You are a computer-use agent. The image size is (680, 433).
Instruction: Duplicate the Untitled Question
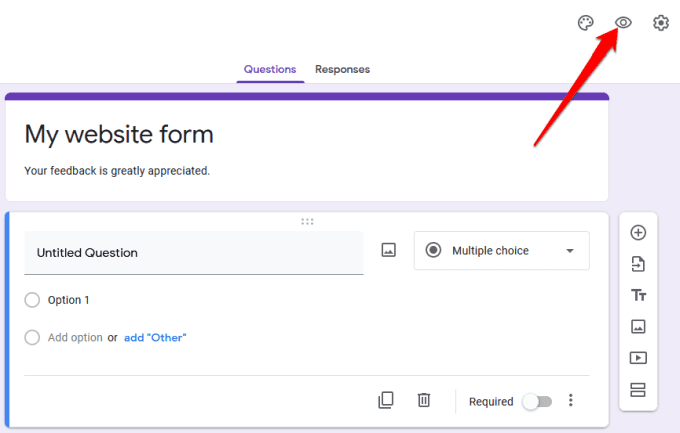tap(386, 400)
